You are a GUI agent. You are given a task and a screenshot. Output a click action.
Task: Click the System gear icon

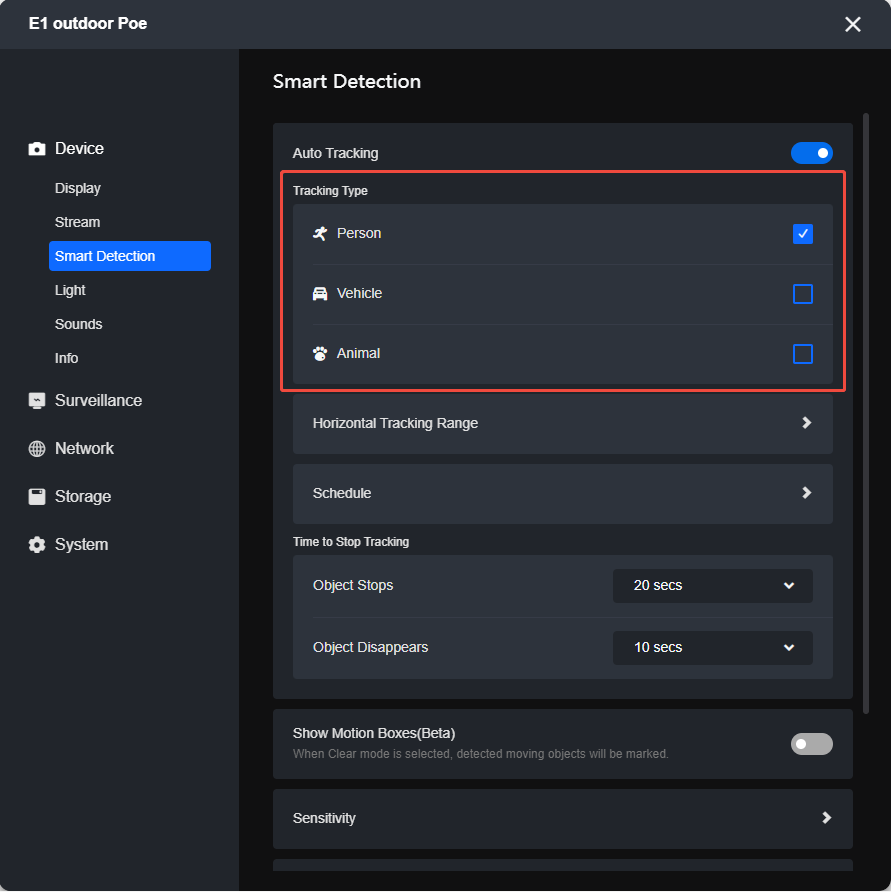[37, 545]
